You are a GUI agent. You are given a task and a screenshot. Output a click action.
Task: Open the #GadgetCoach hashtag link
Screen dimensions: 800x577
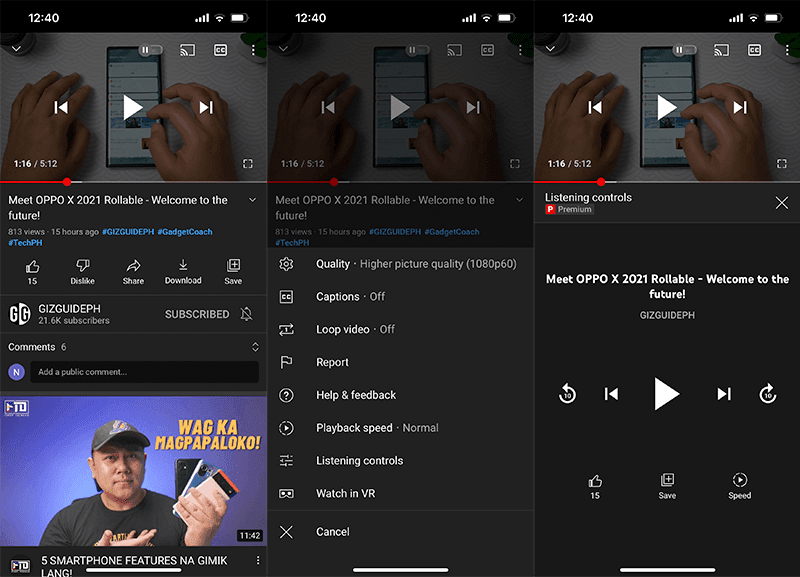(185, 232)
